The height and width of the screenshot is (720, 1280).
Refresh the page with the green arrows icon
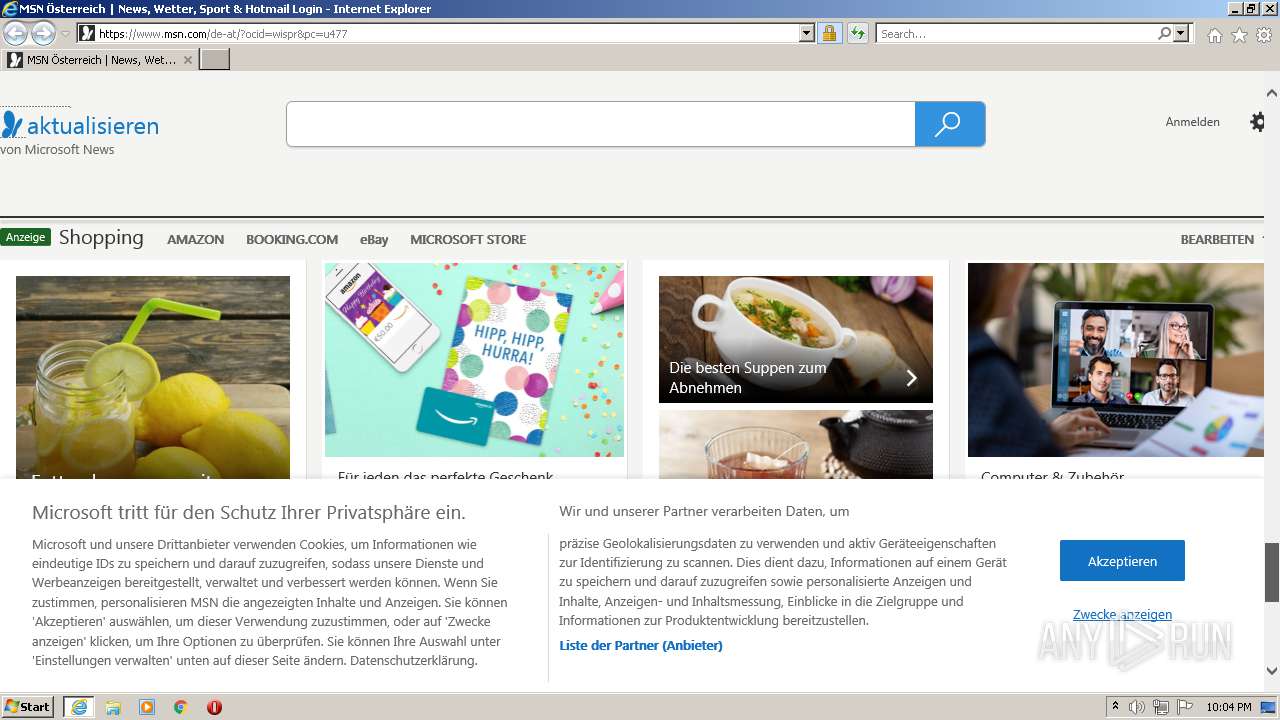(x=858, y=34)
